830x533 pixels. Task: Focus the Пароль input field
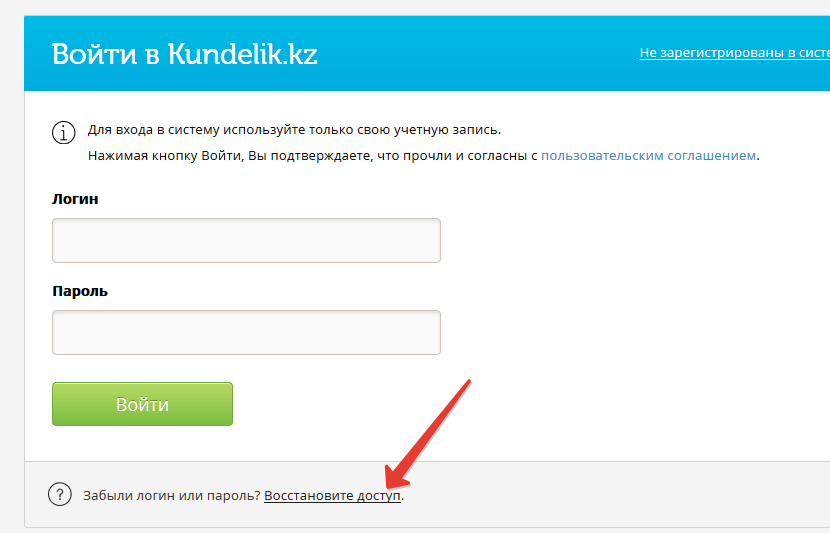click(246, 332)
